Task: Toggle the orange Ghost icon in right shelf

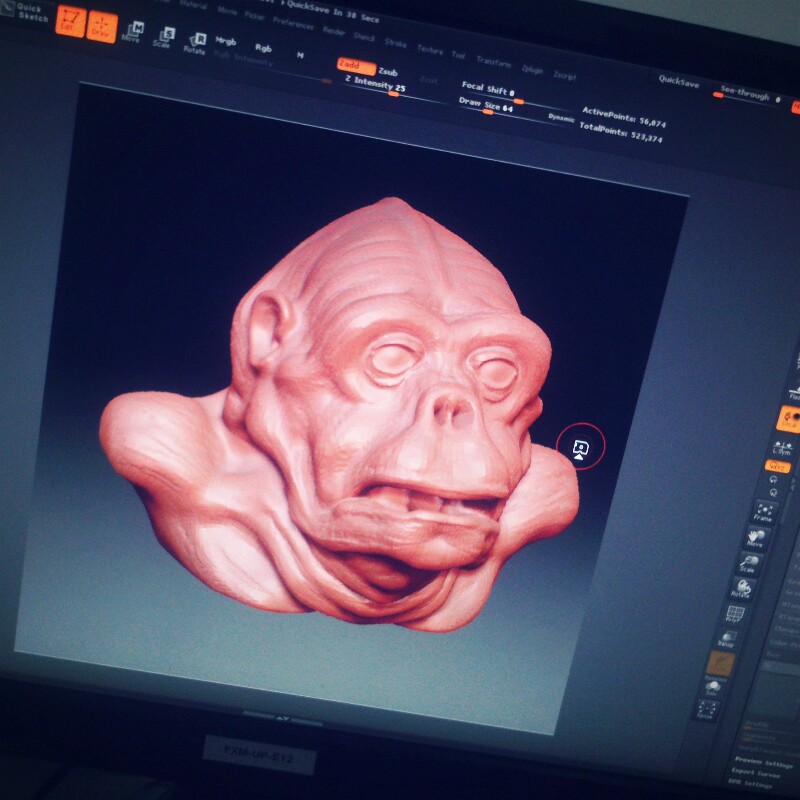Action: [x=720, y=663]
